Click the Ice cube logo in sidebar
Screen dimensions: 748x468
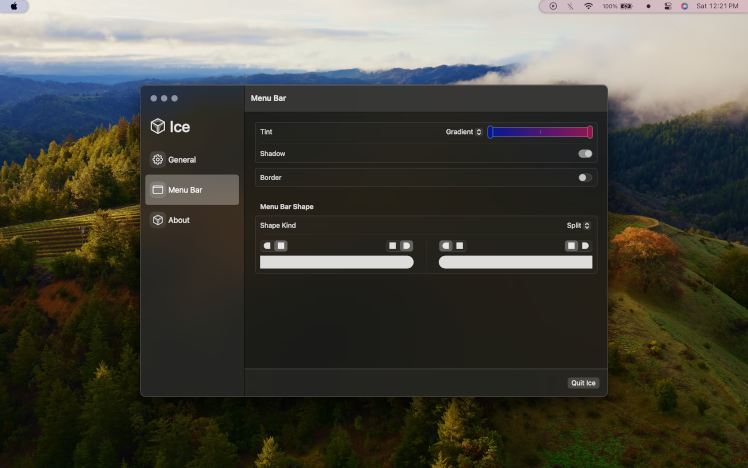pyautogui.click(x=158, y=126)
